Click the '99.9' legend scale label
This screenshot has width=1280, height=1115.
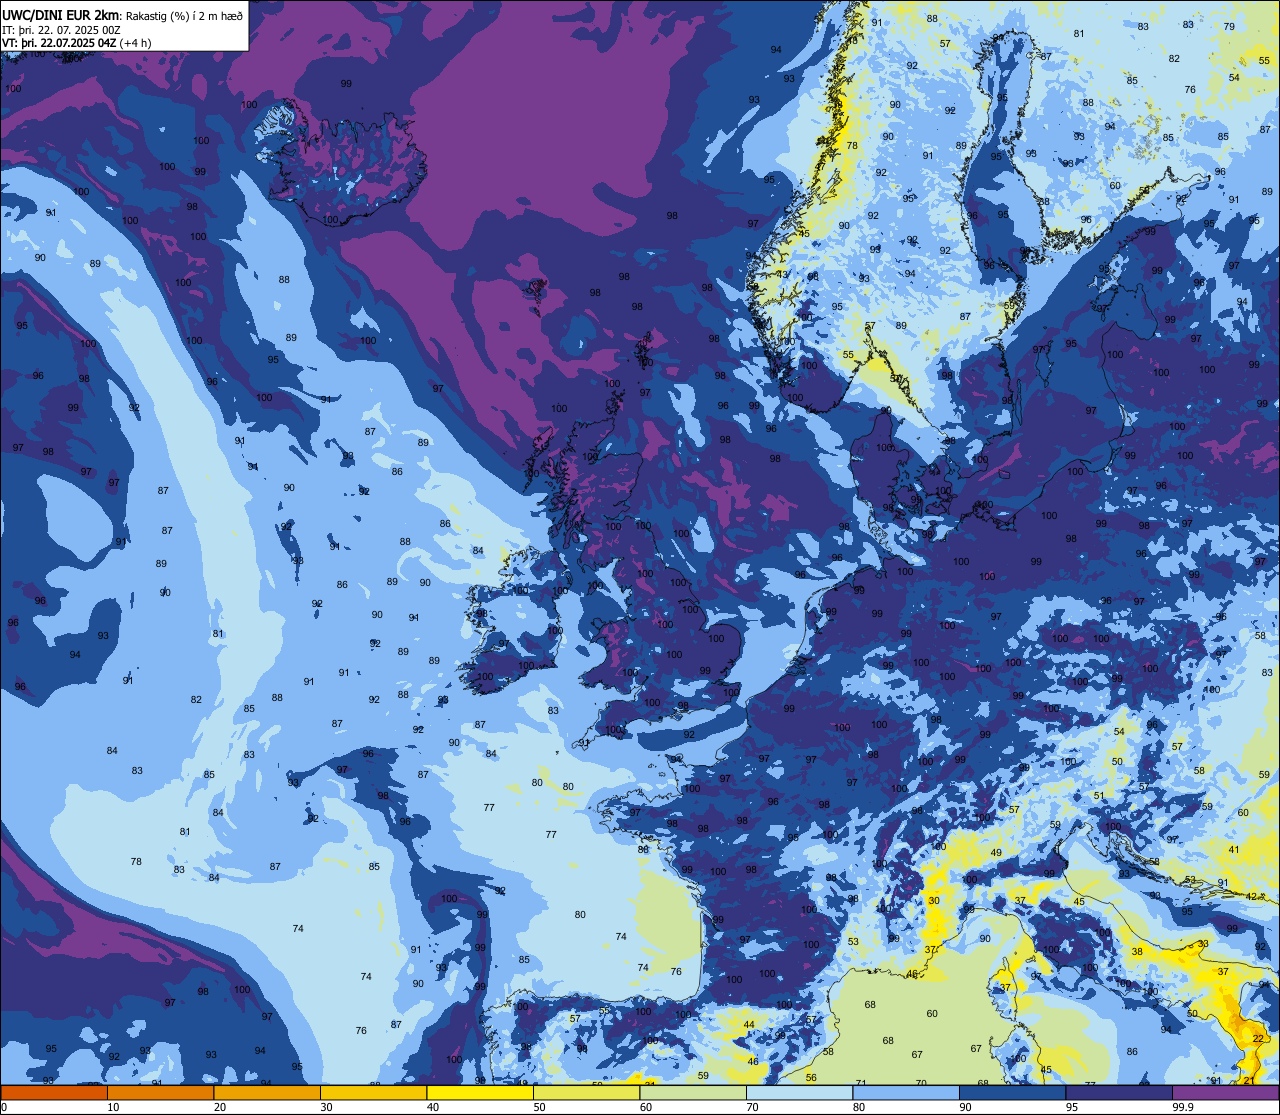(1183, 1107)
